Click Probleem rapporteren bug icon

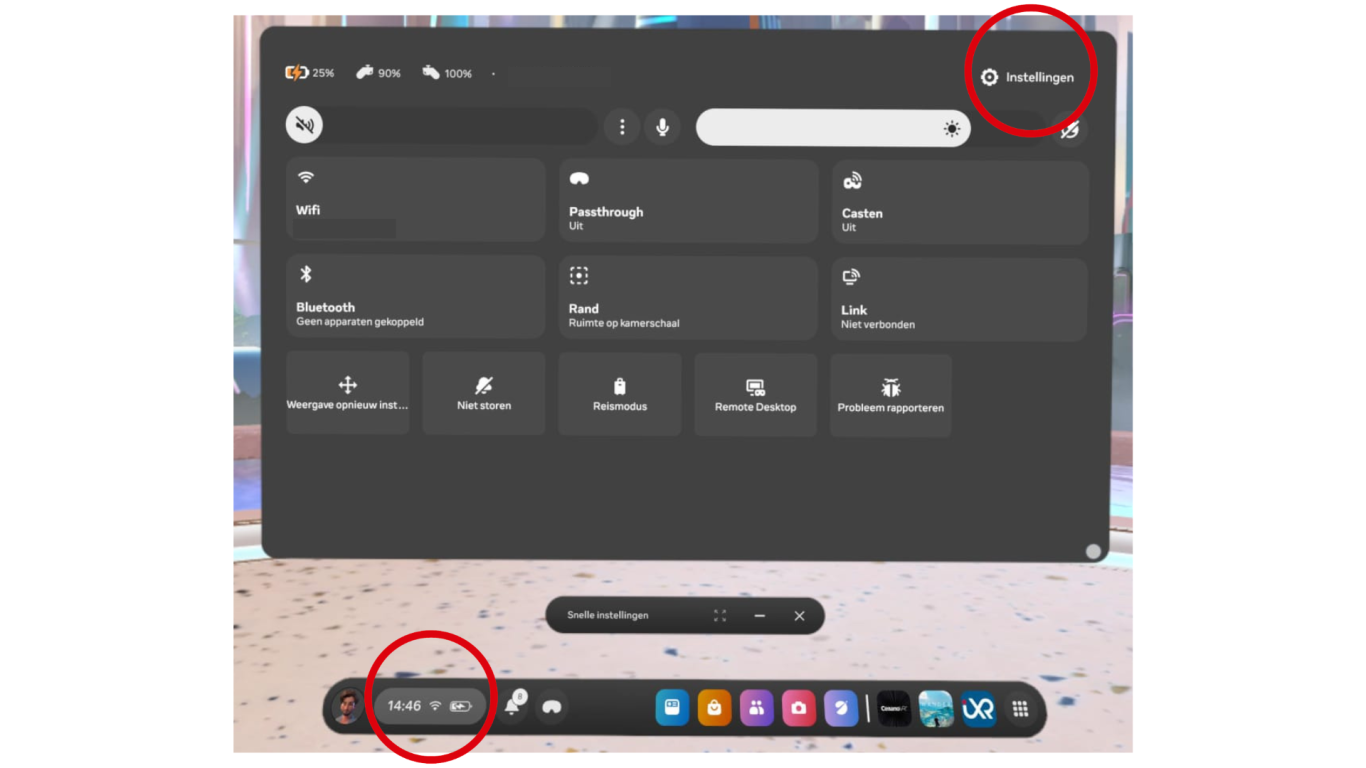(x=890, y=388)
